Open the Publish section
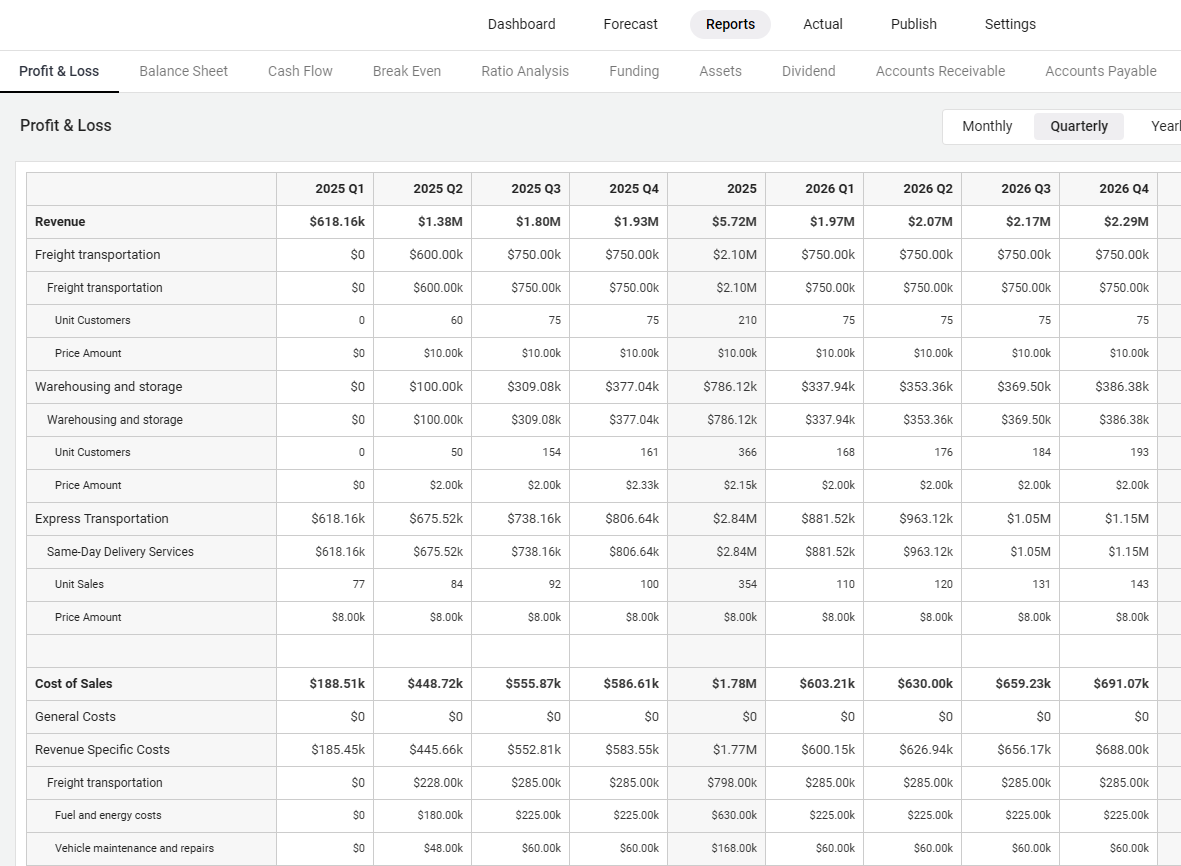Viewport: 1181px width, 866px height. coord(914,24)
